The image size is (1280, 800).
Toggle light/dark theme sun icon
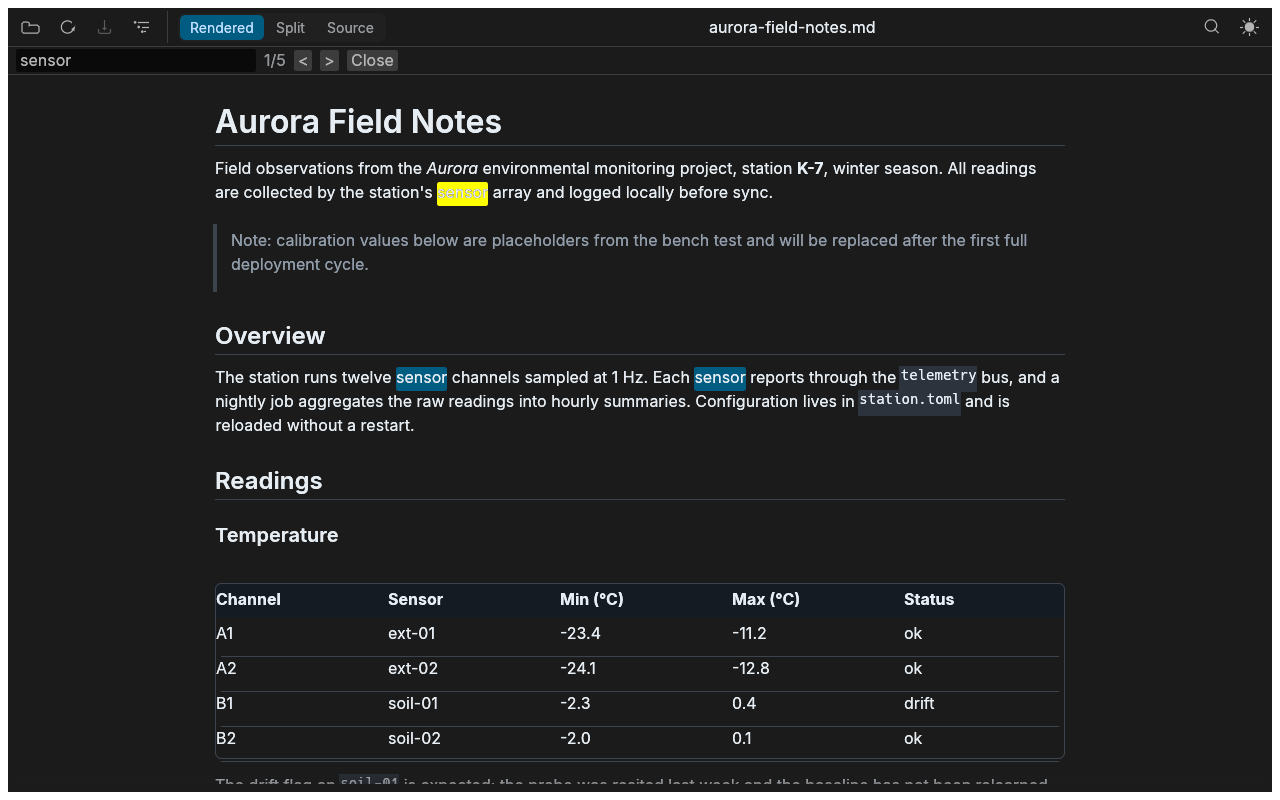[x=1249, y=27]
